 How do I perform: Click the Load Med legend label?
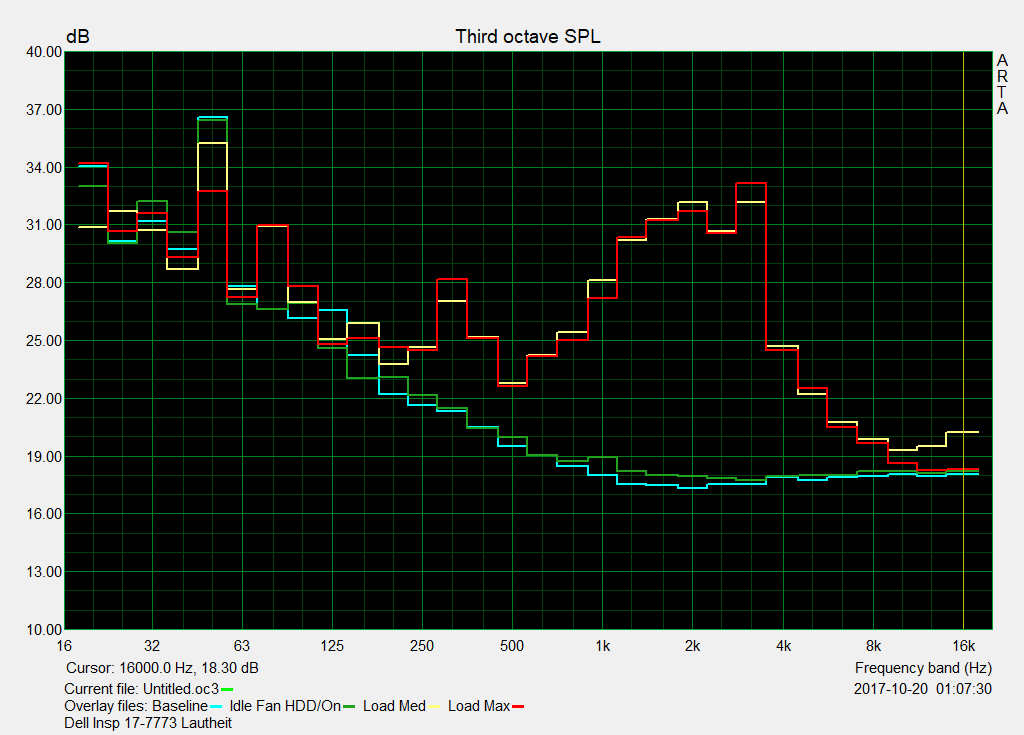point(394,706)
